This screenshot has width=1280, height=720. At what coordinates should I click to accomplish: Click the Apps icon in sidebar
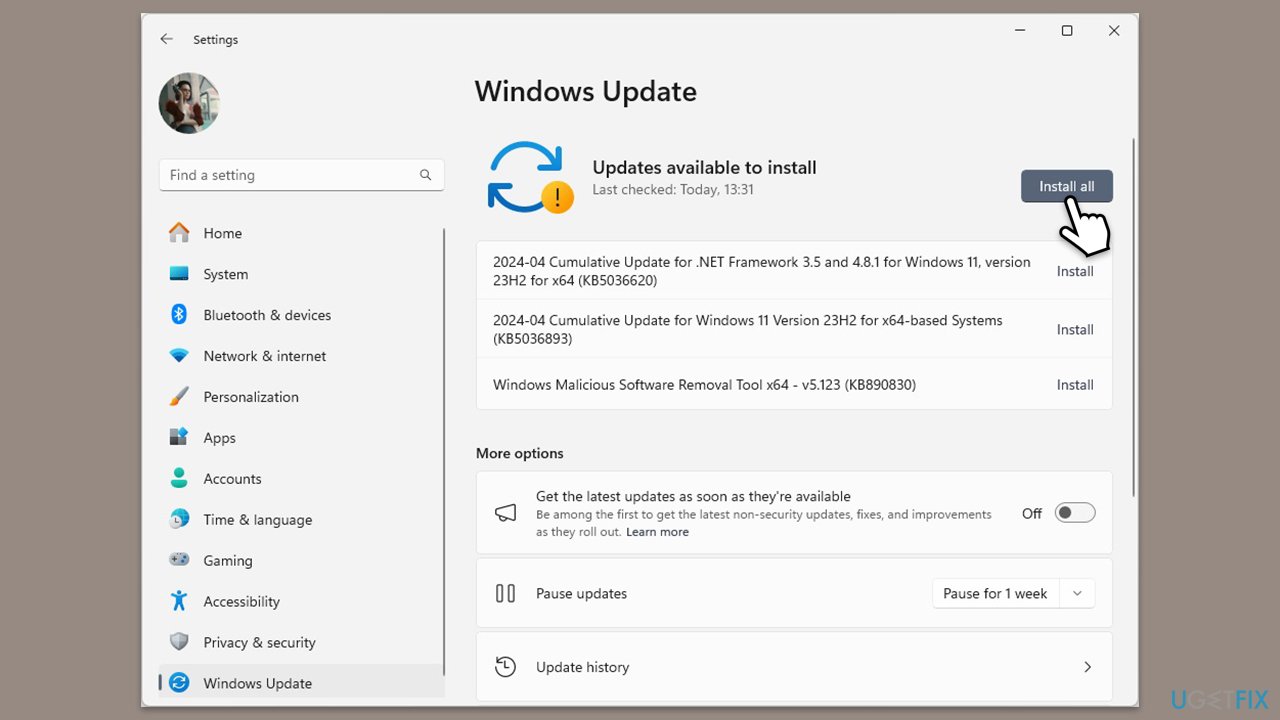point(179,438)
